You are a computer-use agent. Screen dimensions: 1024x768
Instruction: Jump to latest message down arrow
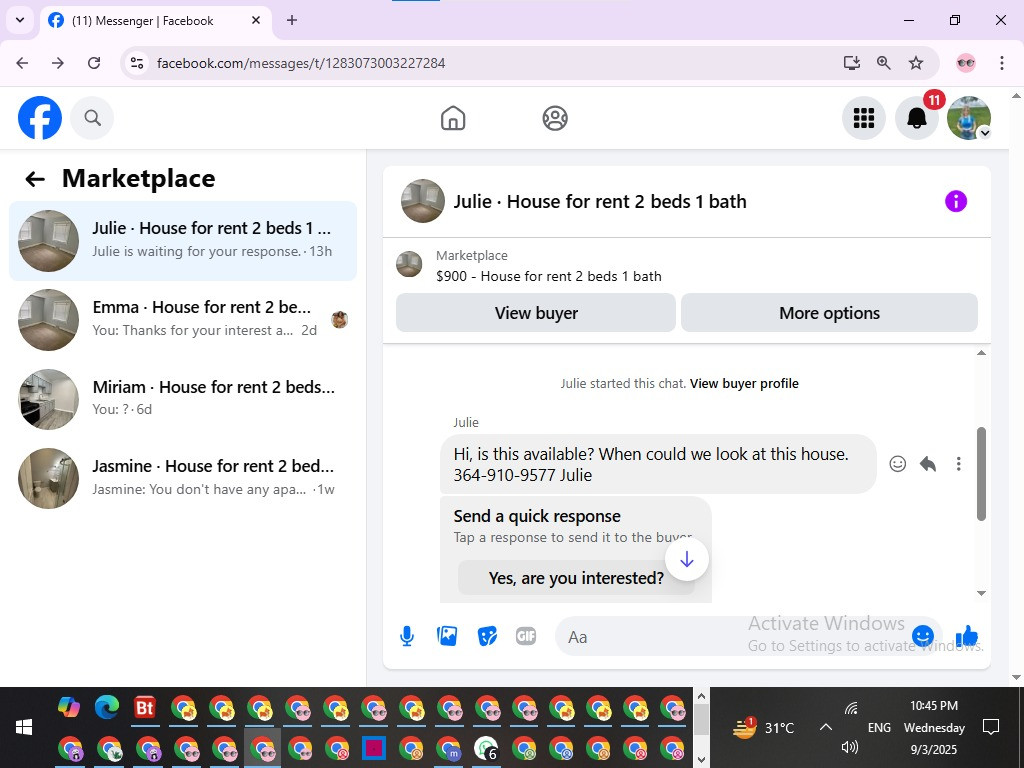(686, 559)
